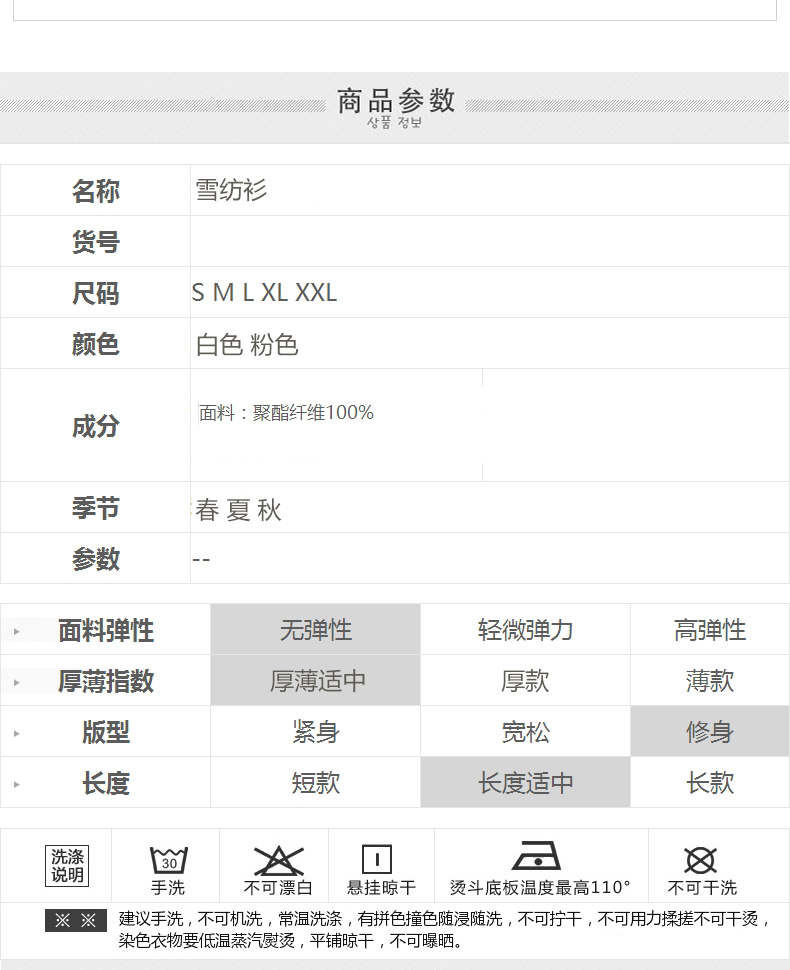This screenshot has height=970, width=790.
Task: Click the 商品参数 section header
Action: pos(396,102)
